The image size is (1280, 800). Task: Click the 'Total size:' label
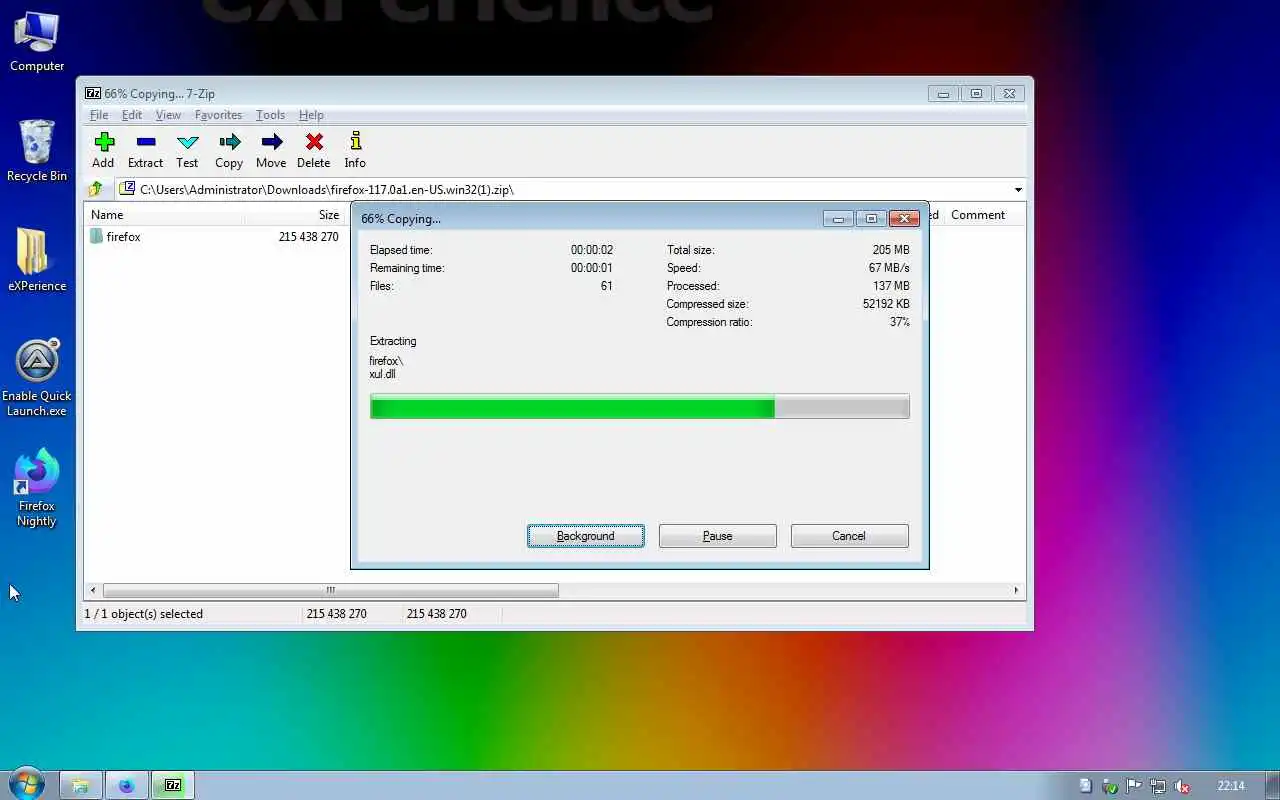[690, 250]
